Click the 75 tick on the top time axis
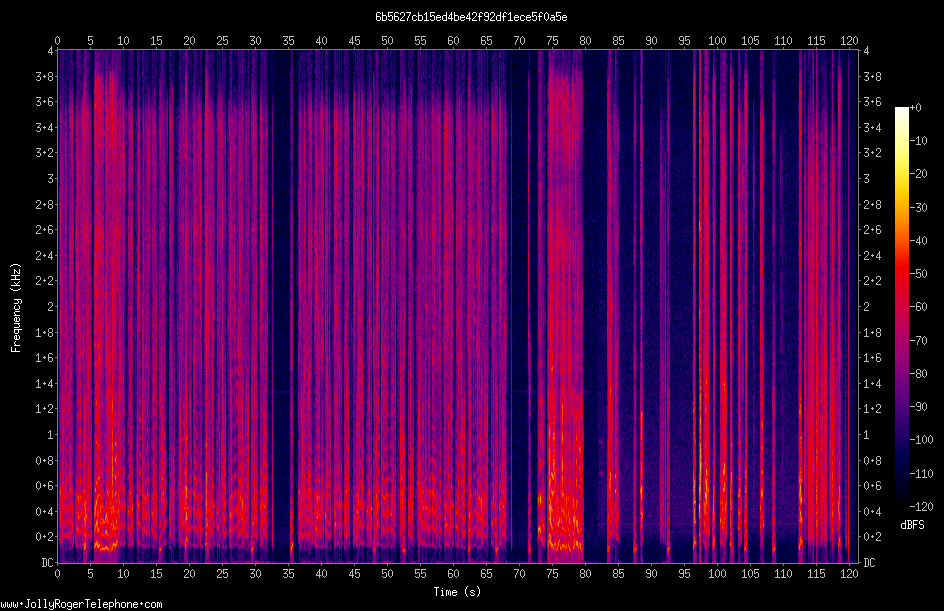Viewport: 944px width, 611px height. [x=552, y=41]
